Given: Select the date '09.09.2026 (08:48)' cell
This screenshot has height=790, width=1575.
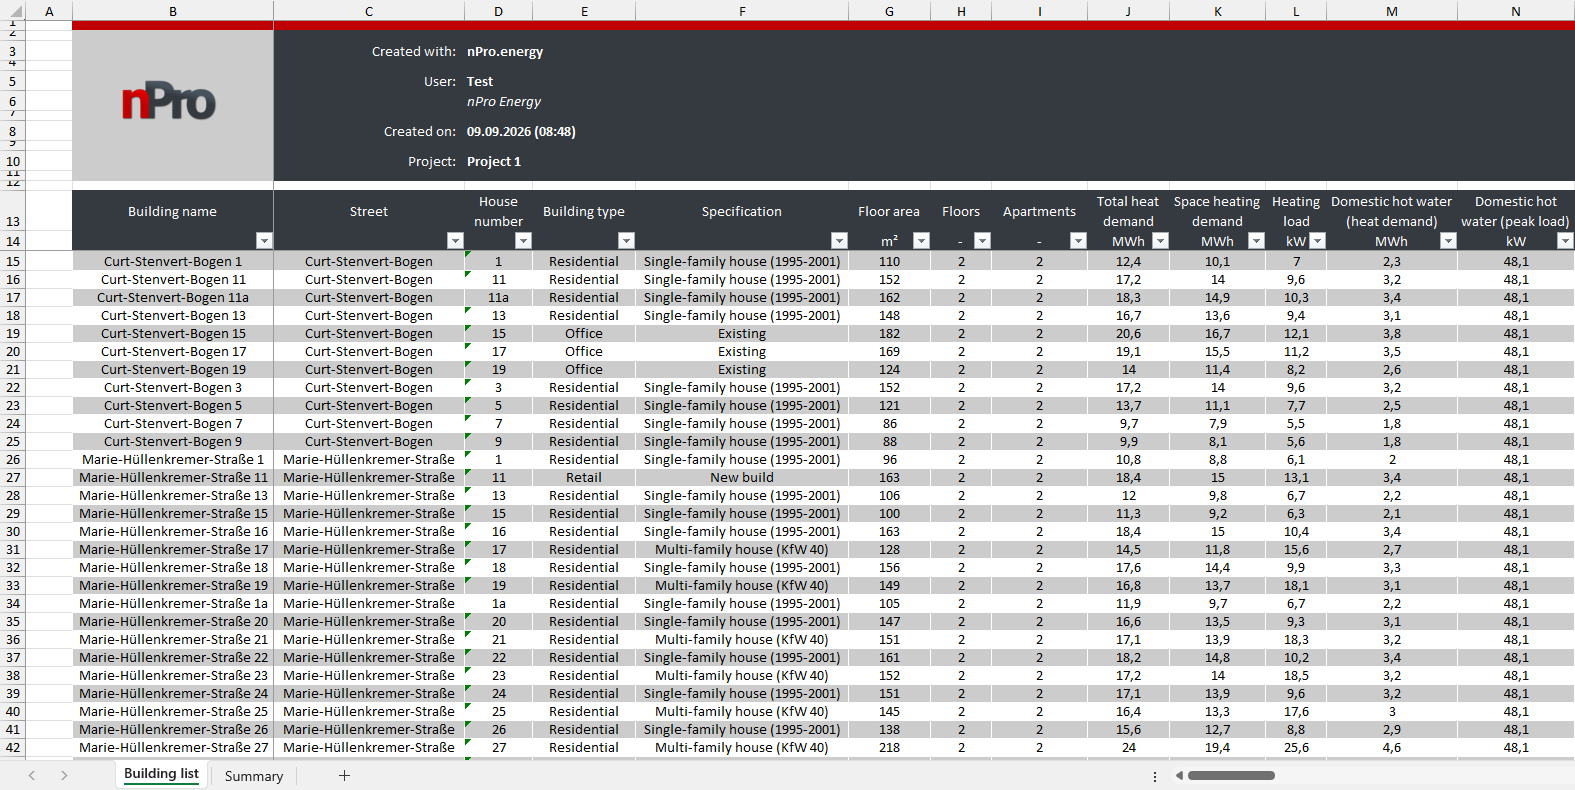Looking at the screenshot, I should coord(521,131).
